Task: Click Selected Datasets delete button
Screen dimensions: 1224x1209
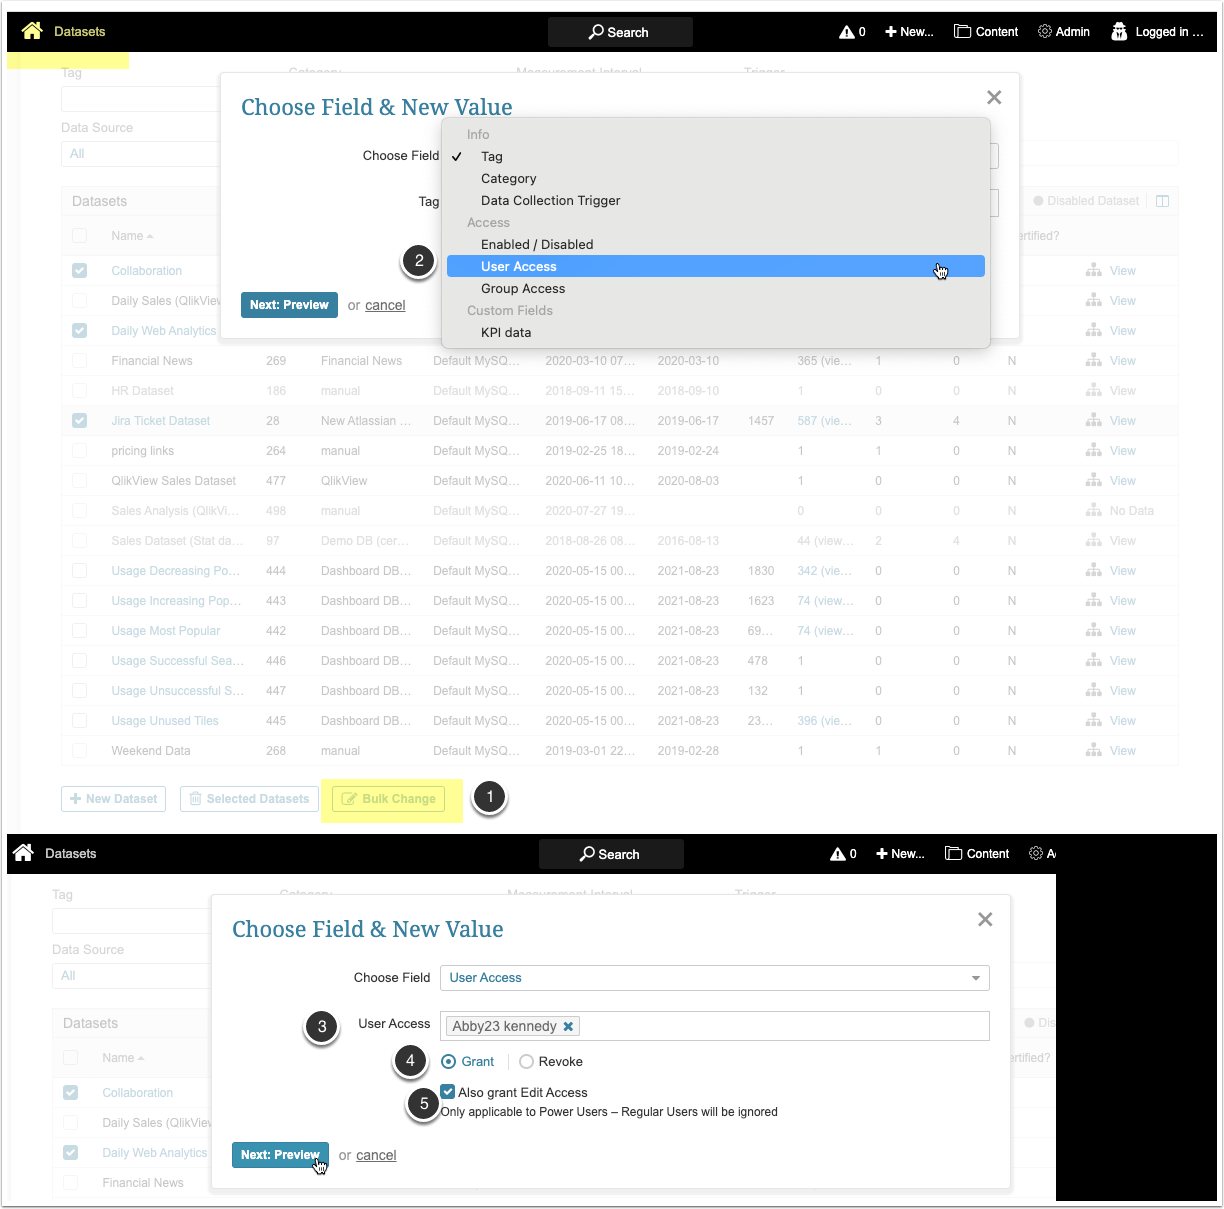Action: coord(250,799)
